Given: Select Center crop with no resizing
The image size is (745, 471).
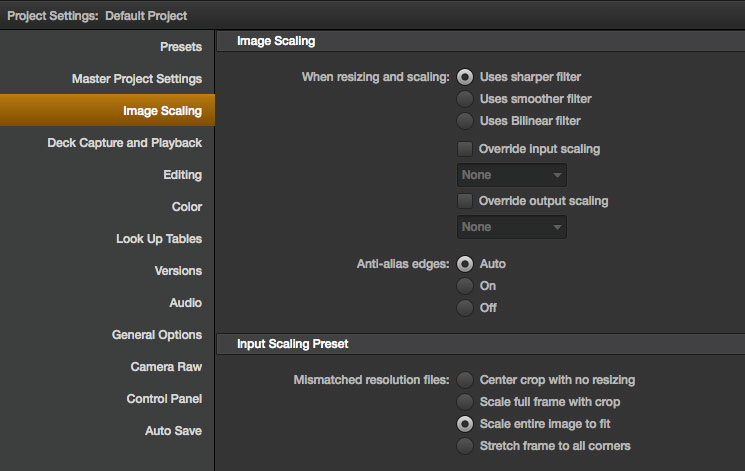Looking at the screenshot, I should (465, 380).
